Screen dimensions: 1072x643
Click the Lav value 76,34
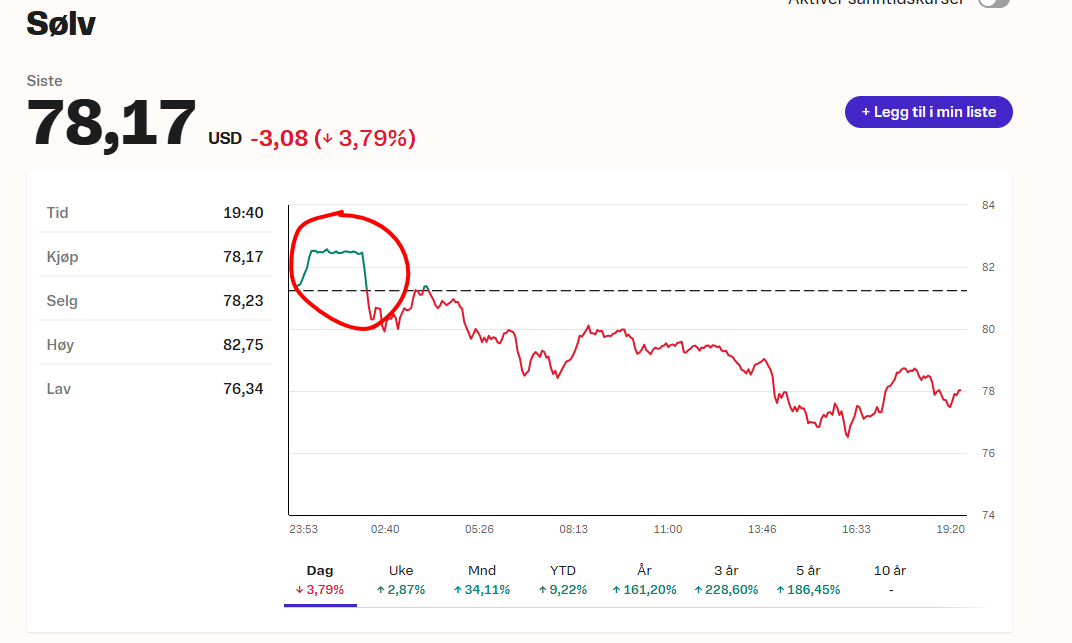(243, 389)
